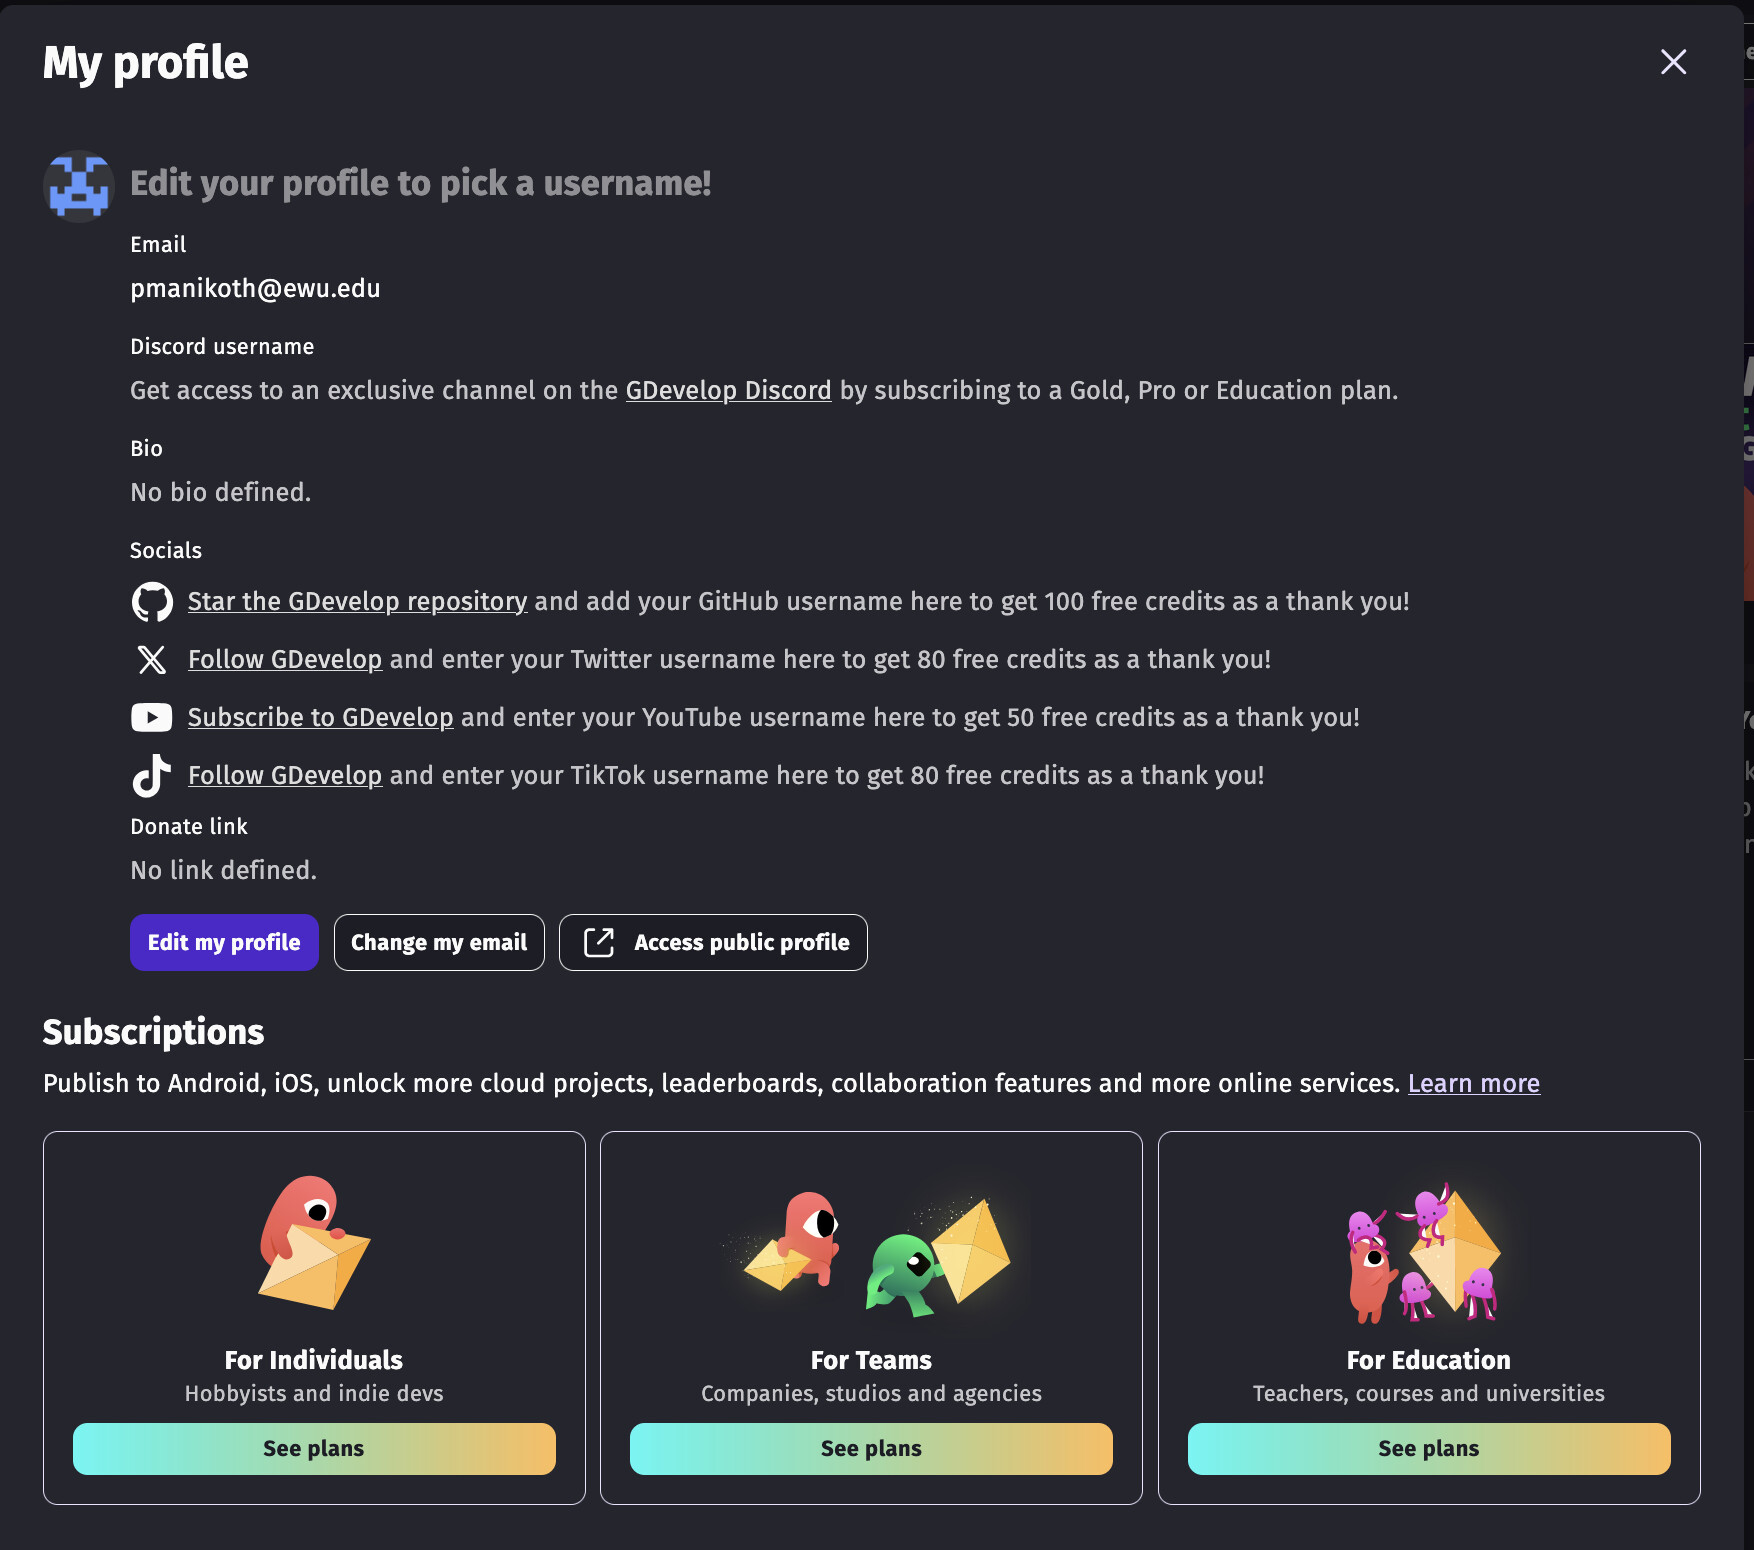See plans for Individuals
The width and height of the screenshot is (1754, 1550).
coord(314,1449)
